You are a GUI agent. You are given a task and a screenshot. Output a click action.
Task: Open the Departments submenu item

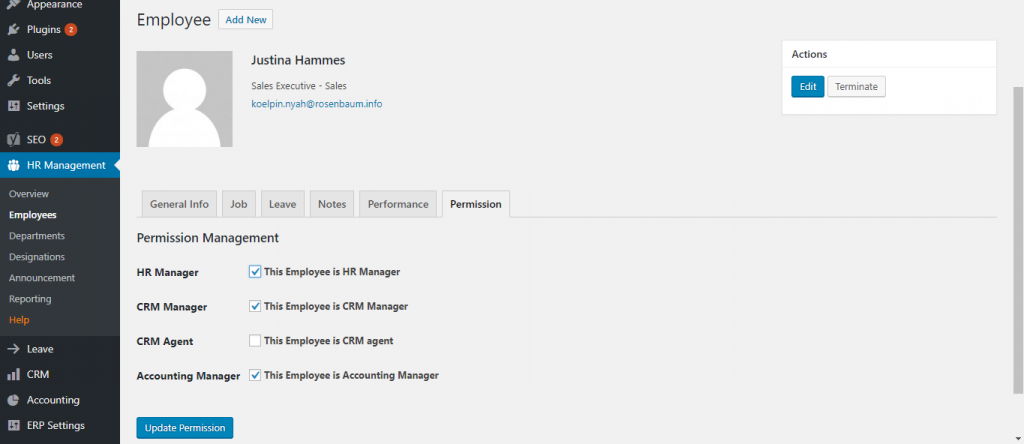(x=37, y=236)
